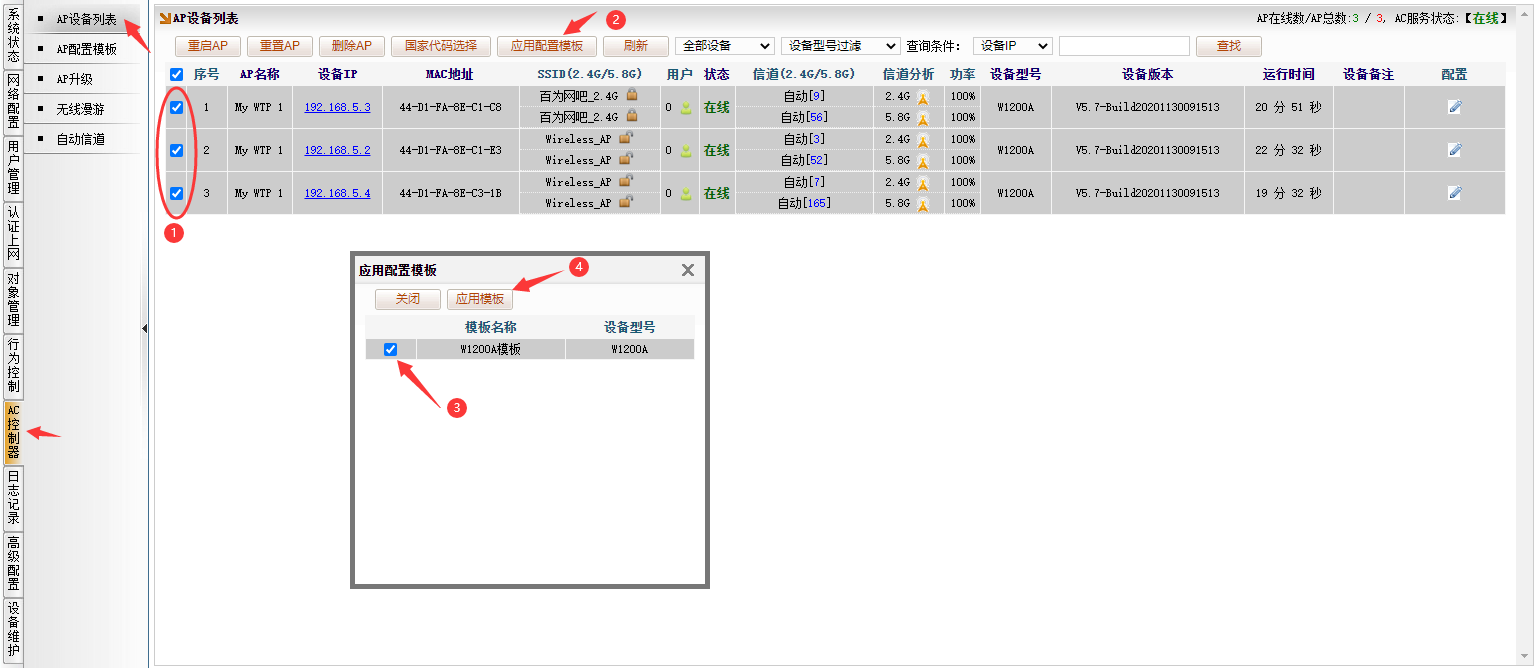Toggle the select-all checkbox in table header
1538x668 pixels.
(177, 75)
